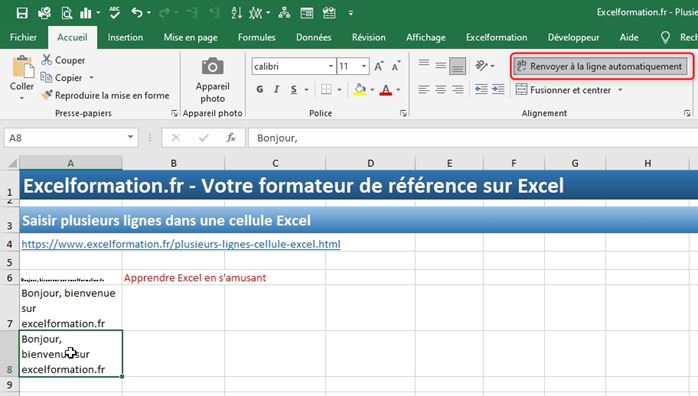
Task: Expand the Coller paste options arrow
Action: [x=22, y=97]
